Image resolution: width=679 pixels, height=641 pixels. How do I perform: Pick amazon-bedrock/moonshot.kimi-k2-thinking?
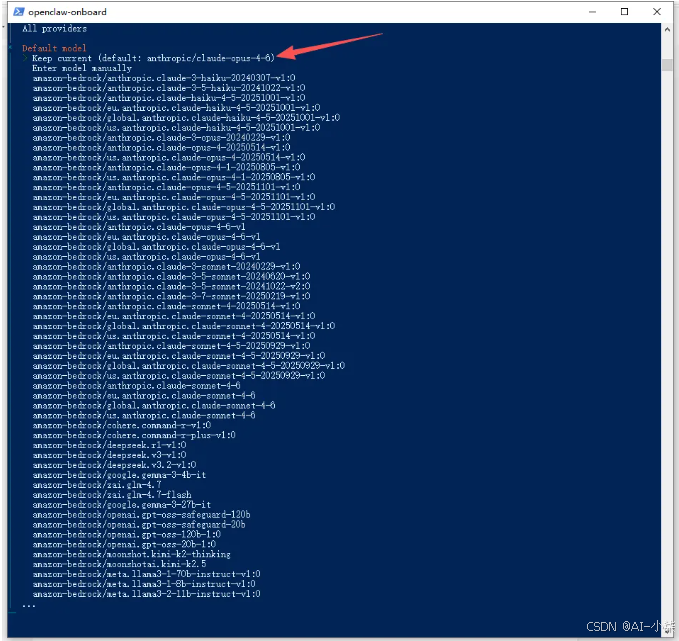click(x=132, y=554)
